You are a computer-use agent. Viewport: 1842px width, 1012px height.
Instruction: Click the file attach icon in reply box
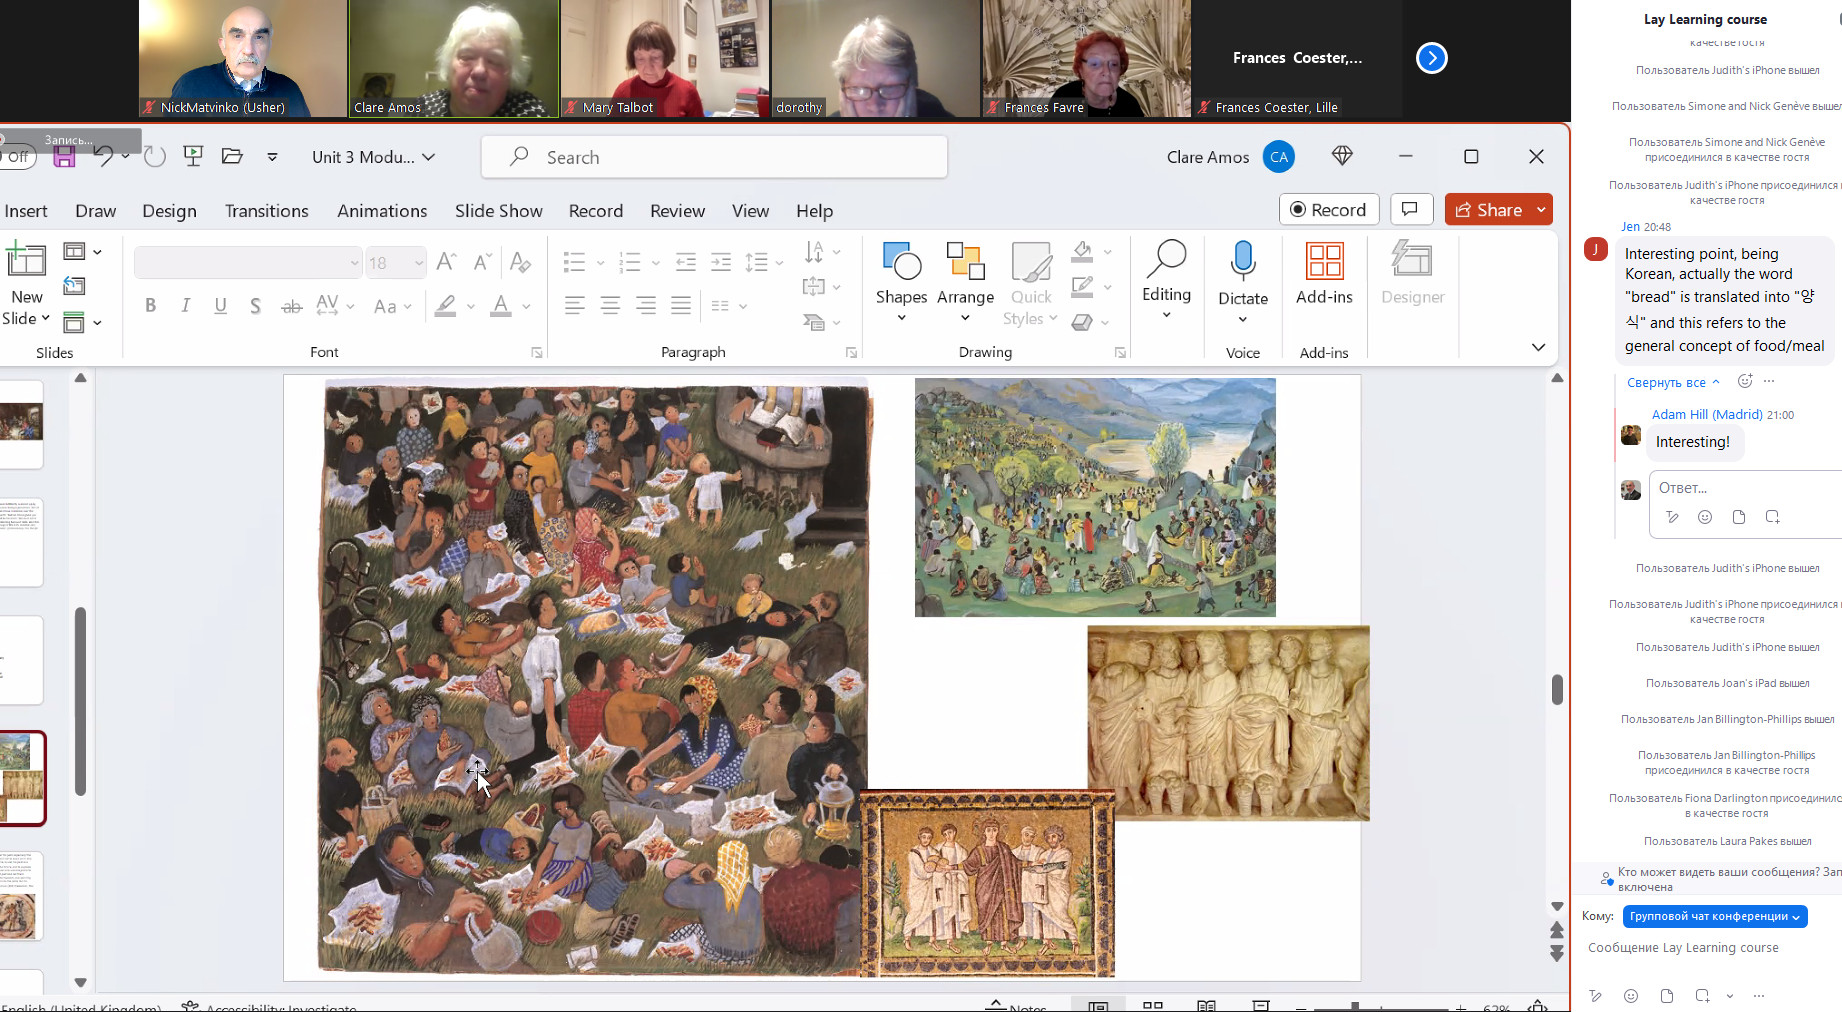point(1739,517)
